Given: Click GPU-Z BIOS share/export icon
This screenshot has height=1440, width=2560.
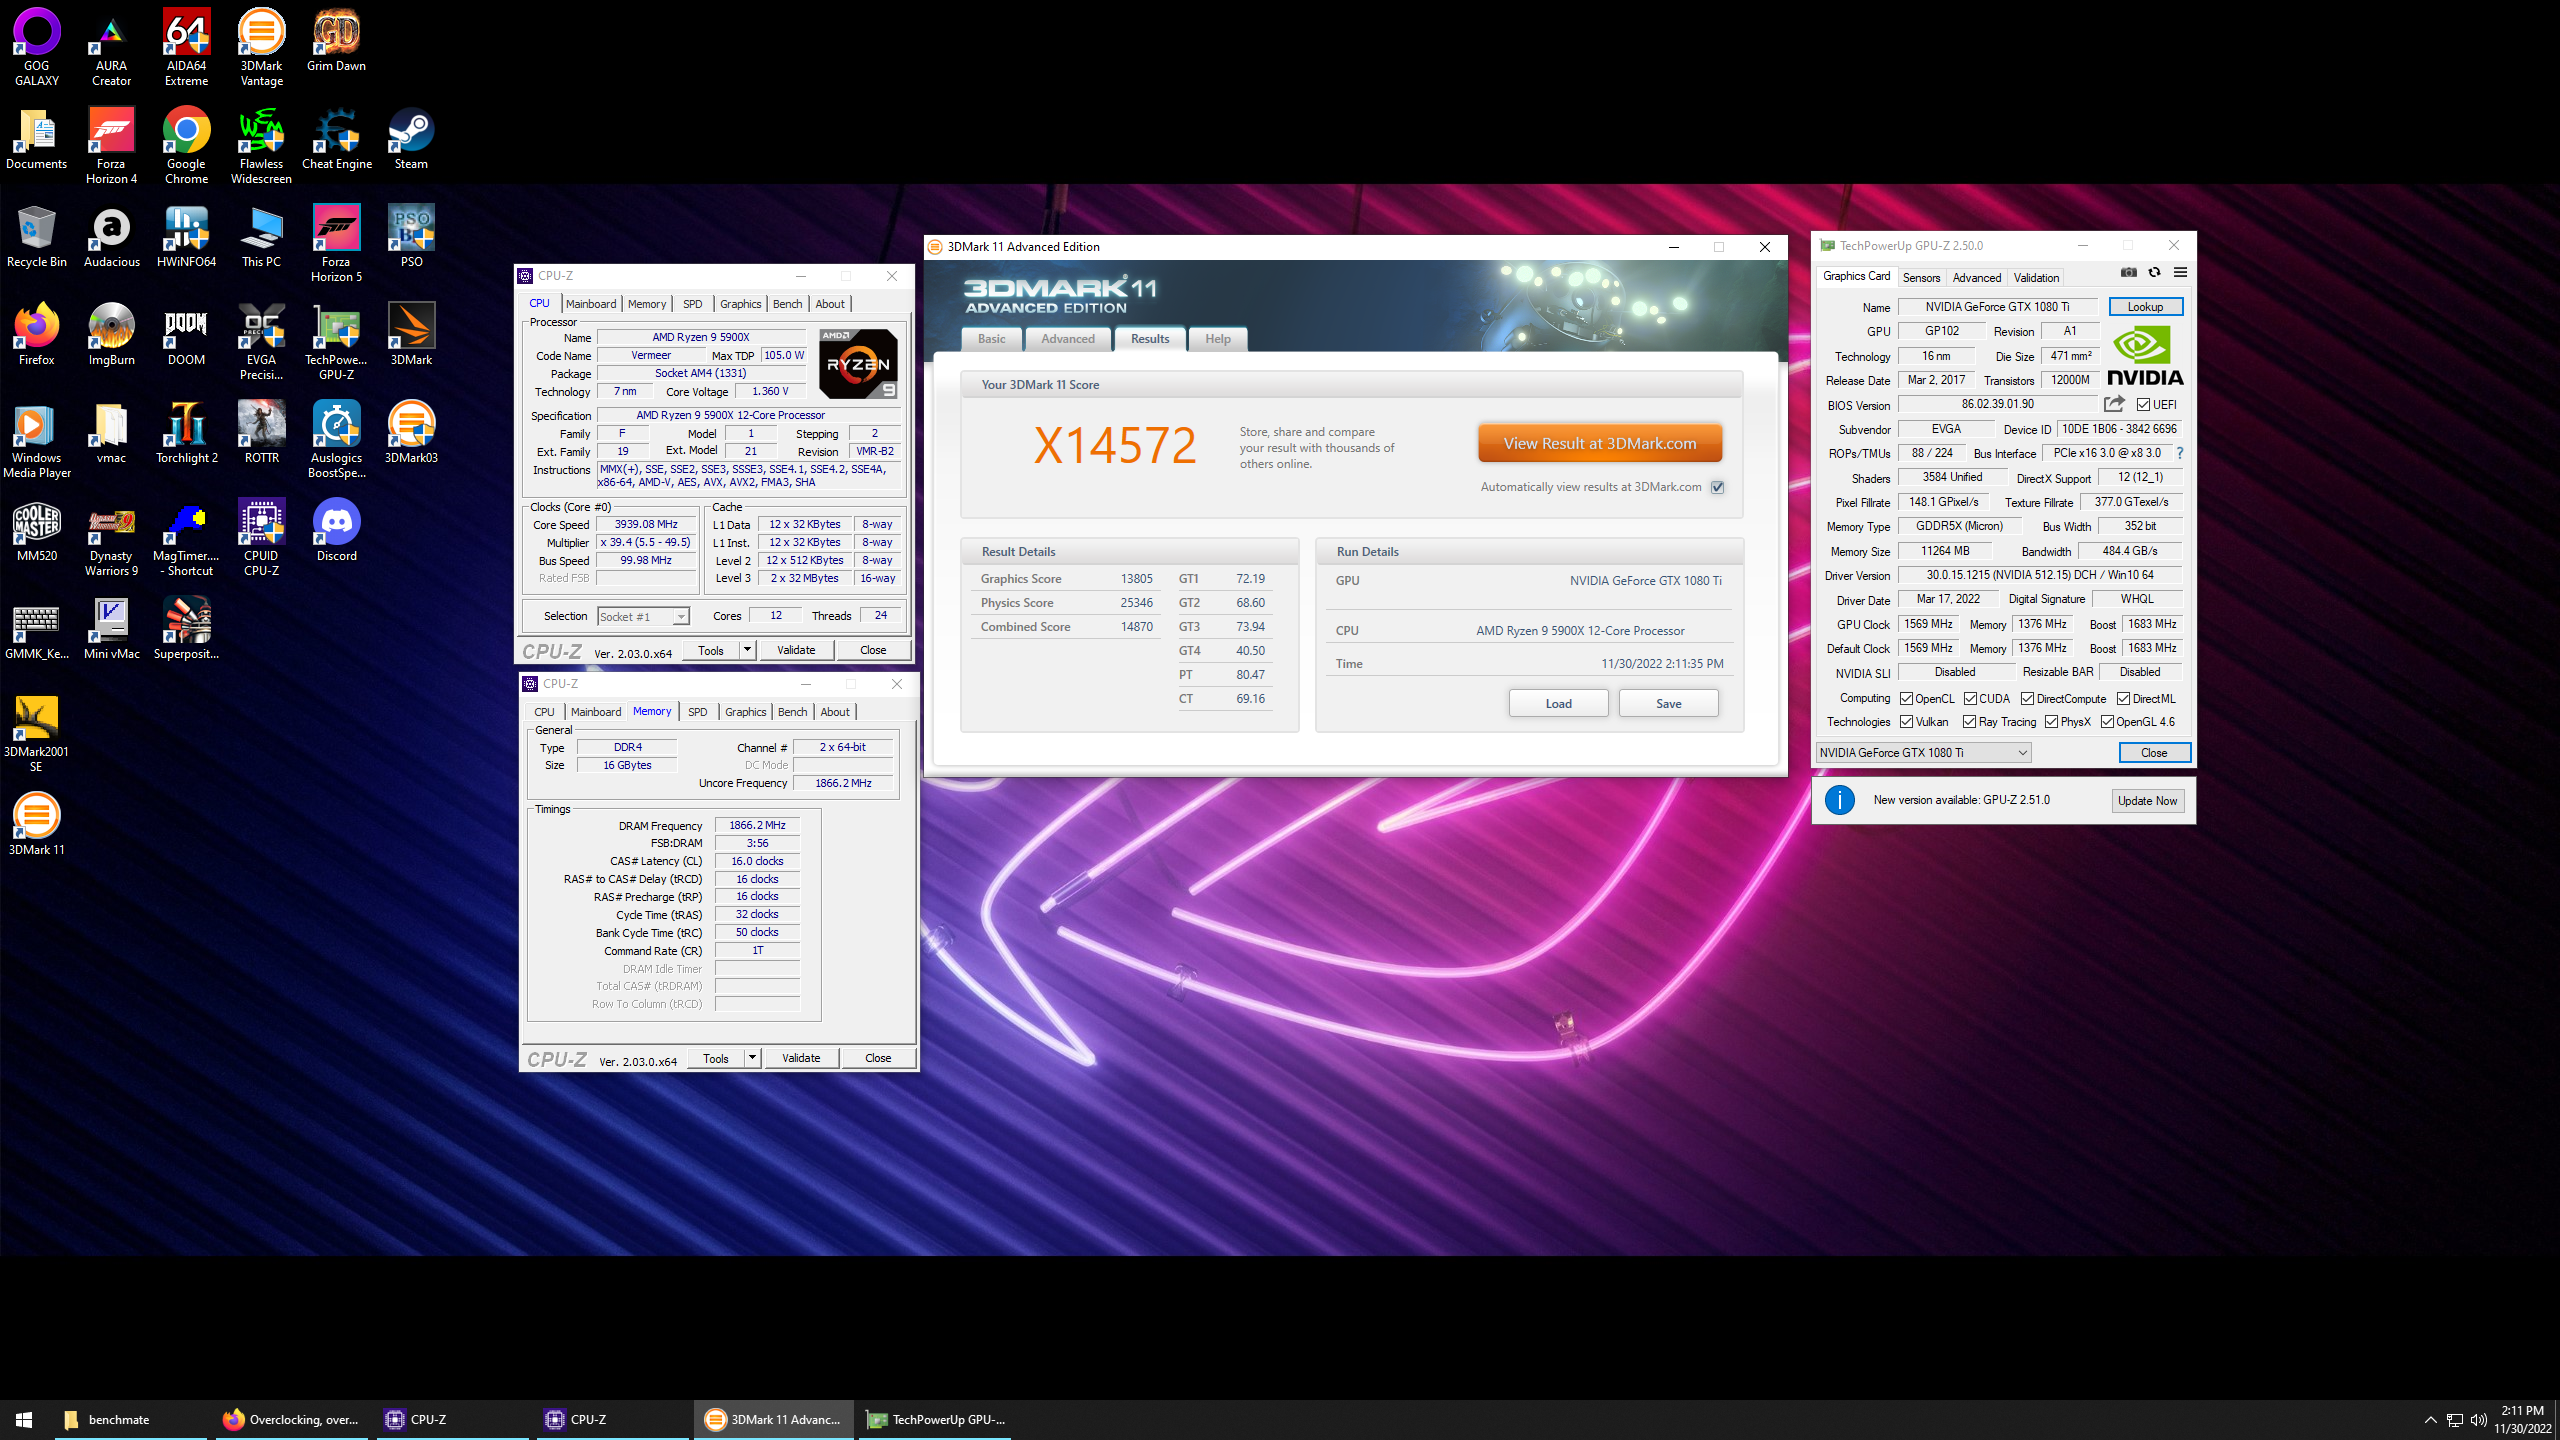Looking at the screenshot, I should tap(2114, 404).
